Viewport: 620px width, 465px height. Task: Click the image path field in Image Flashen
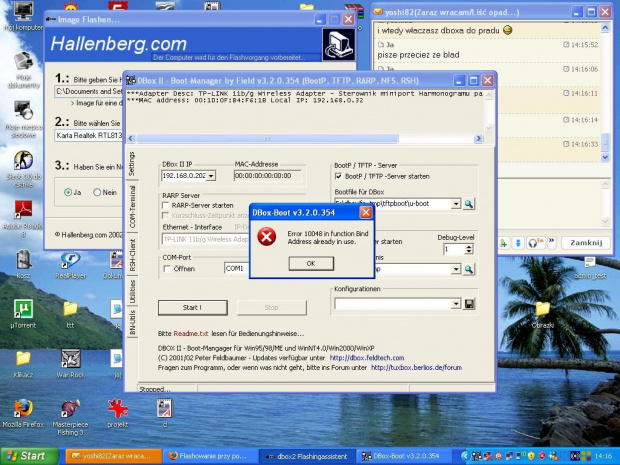[x=89, y=91]
